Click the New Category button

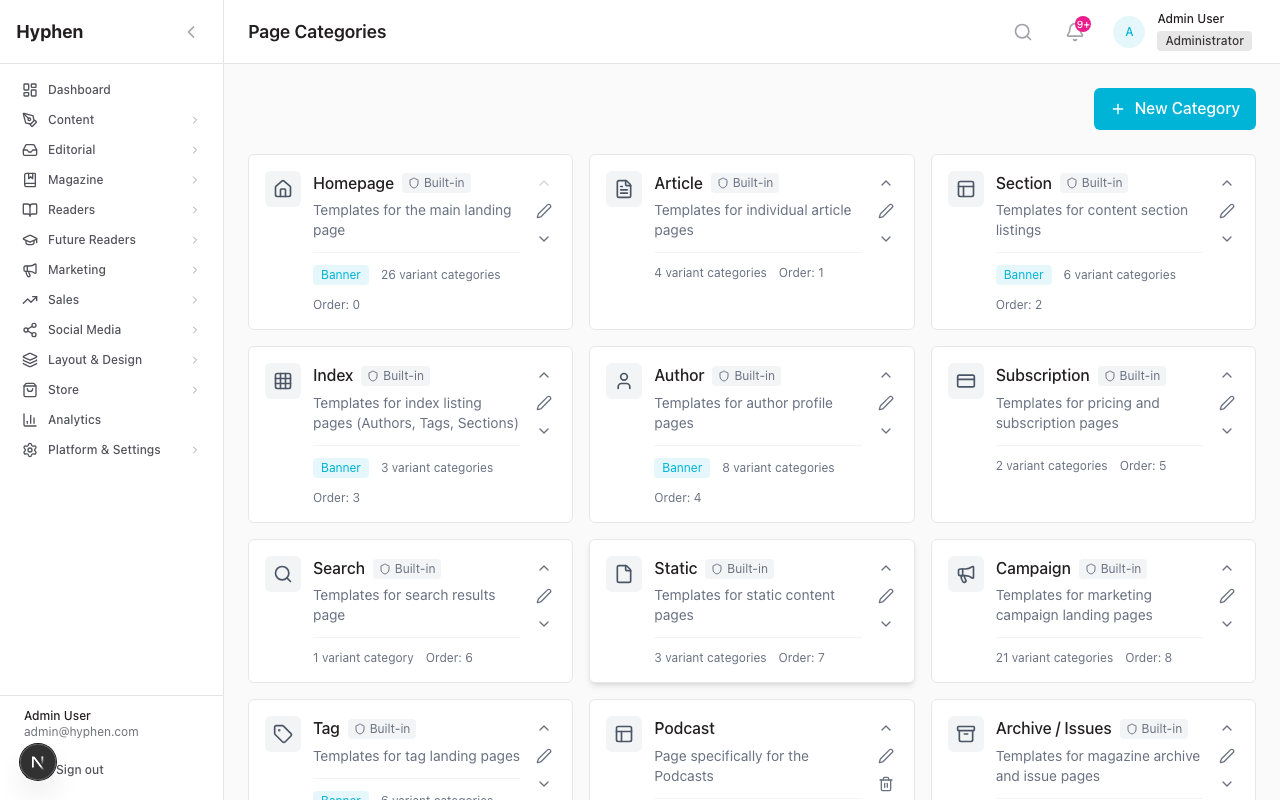pos(1174,108)
